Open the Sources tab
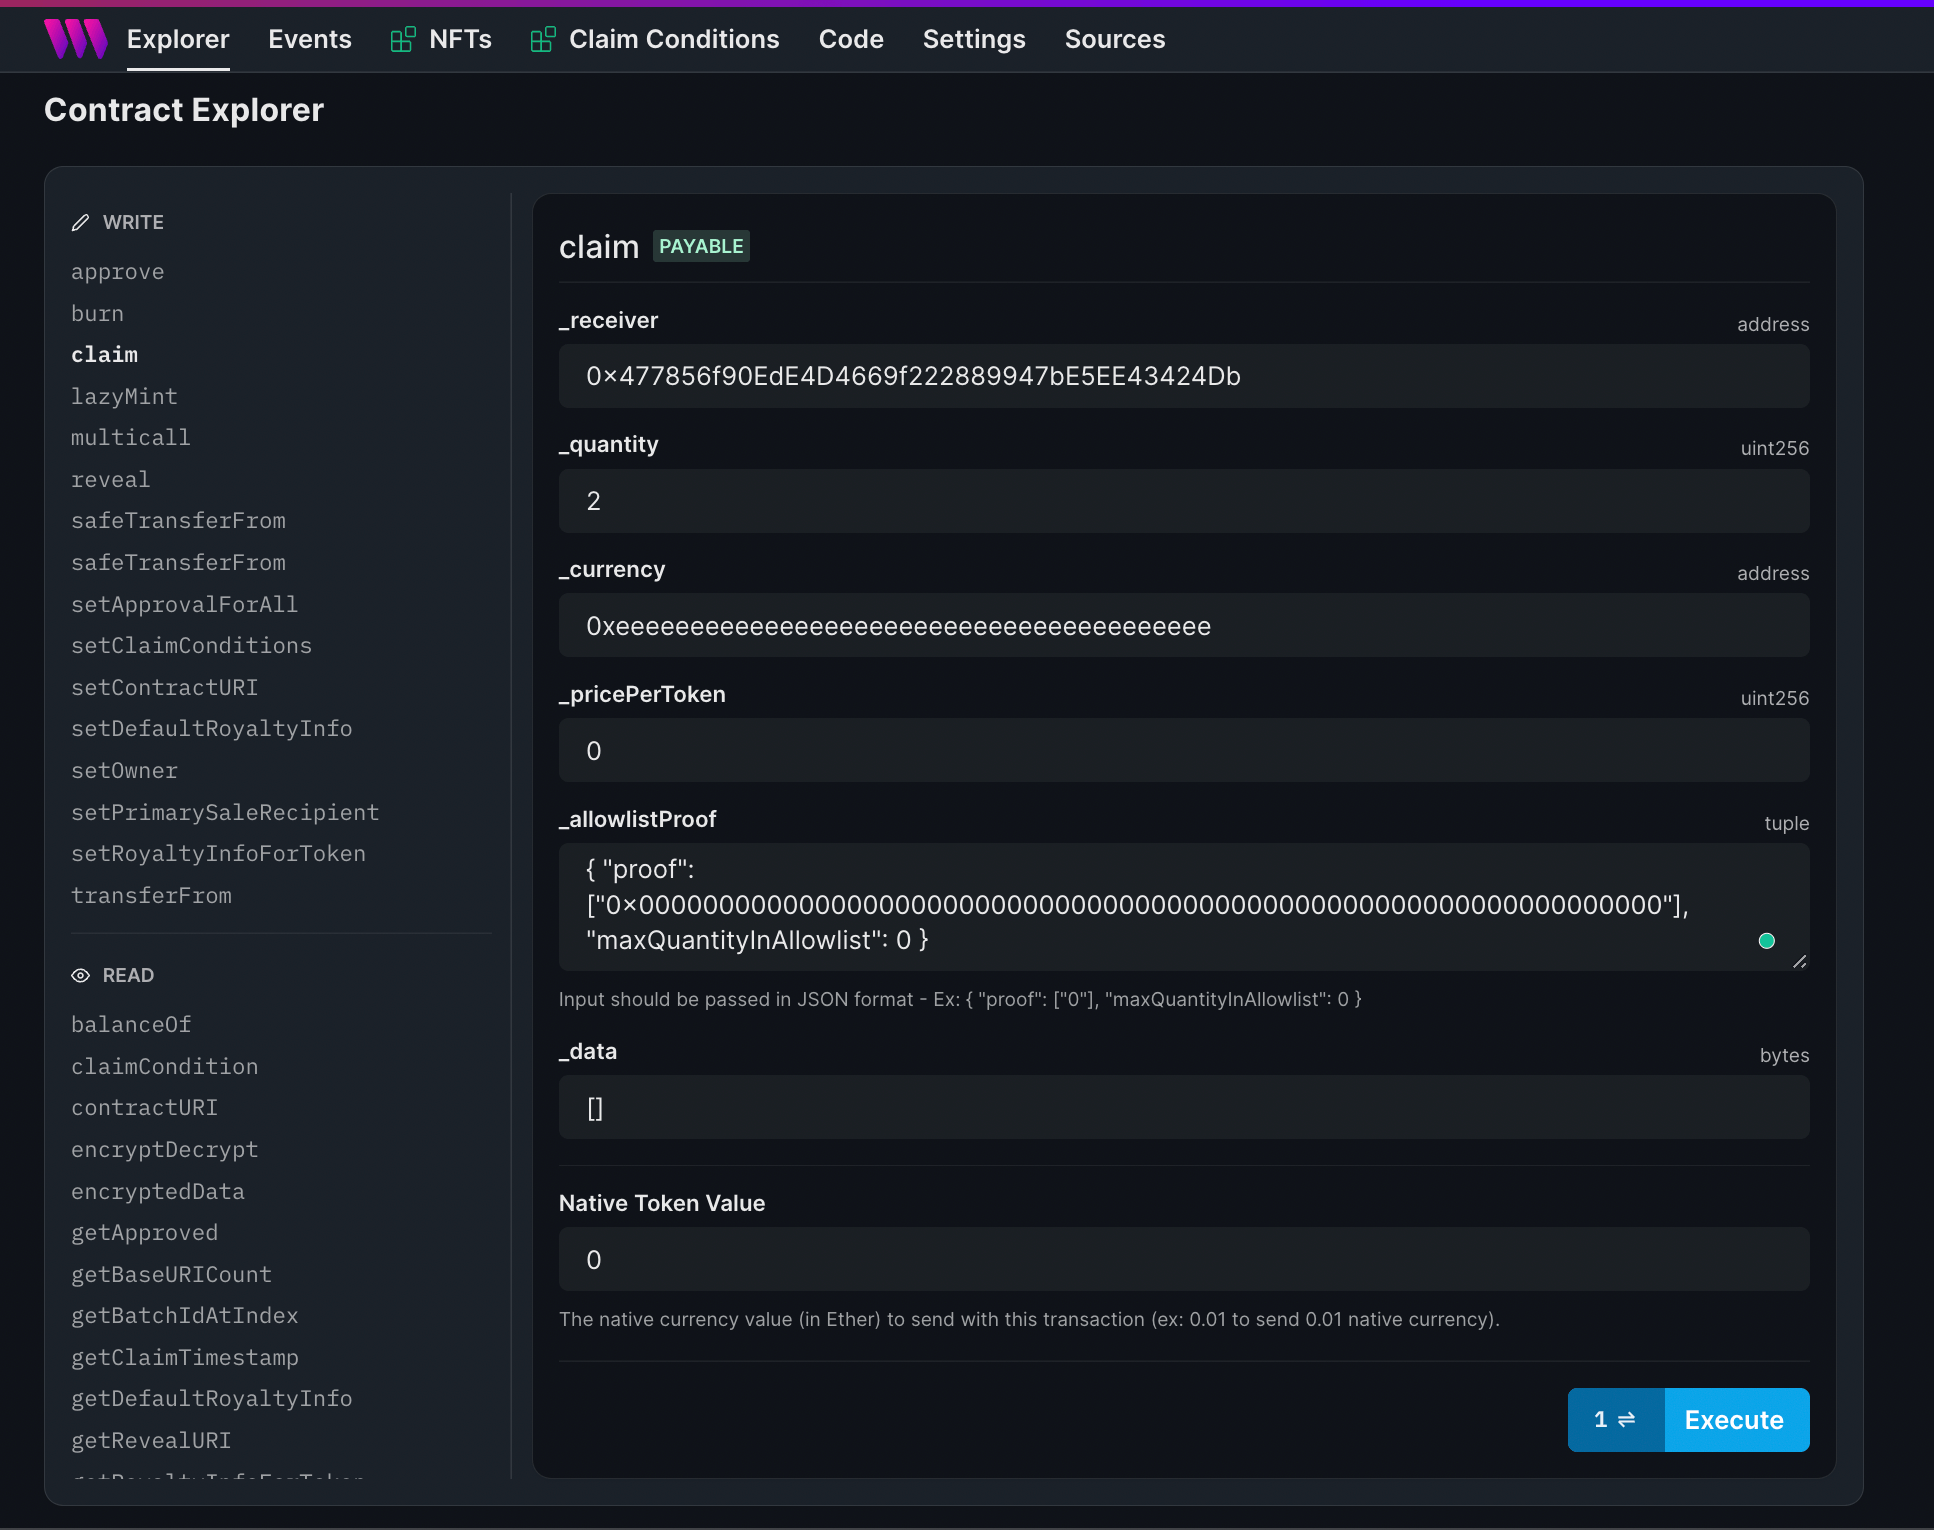The height and width of the screenshot is (1530, 1934). [1115, 39]
